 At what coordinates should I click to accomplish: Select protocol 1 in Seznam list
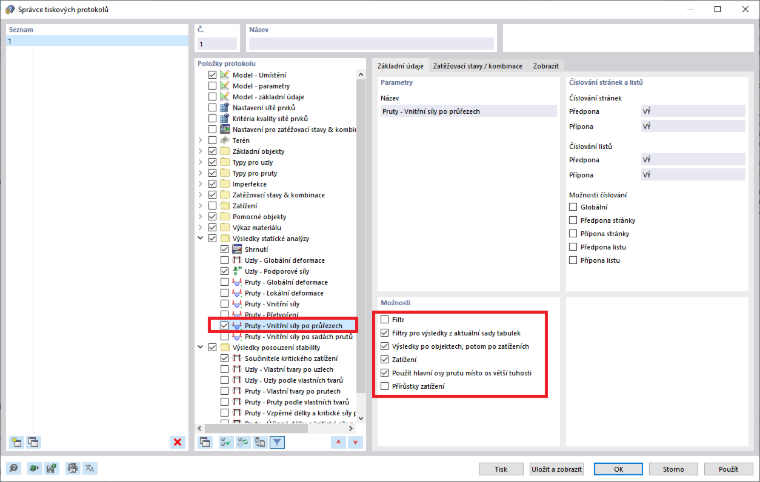(97, 41)
